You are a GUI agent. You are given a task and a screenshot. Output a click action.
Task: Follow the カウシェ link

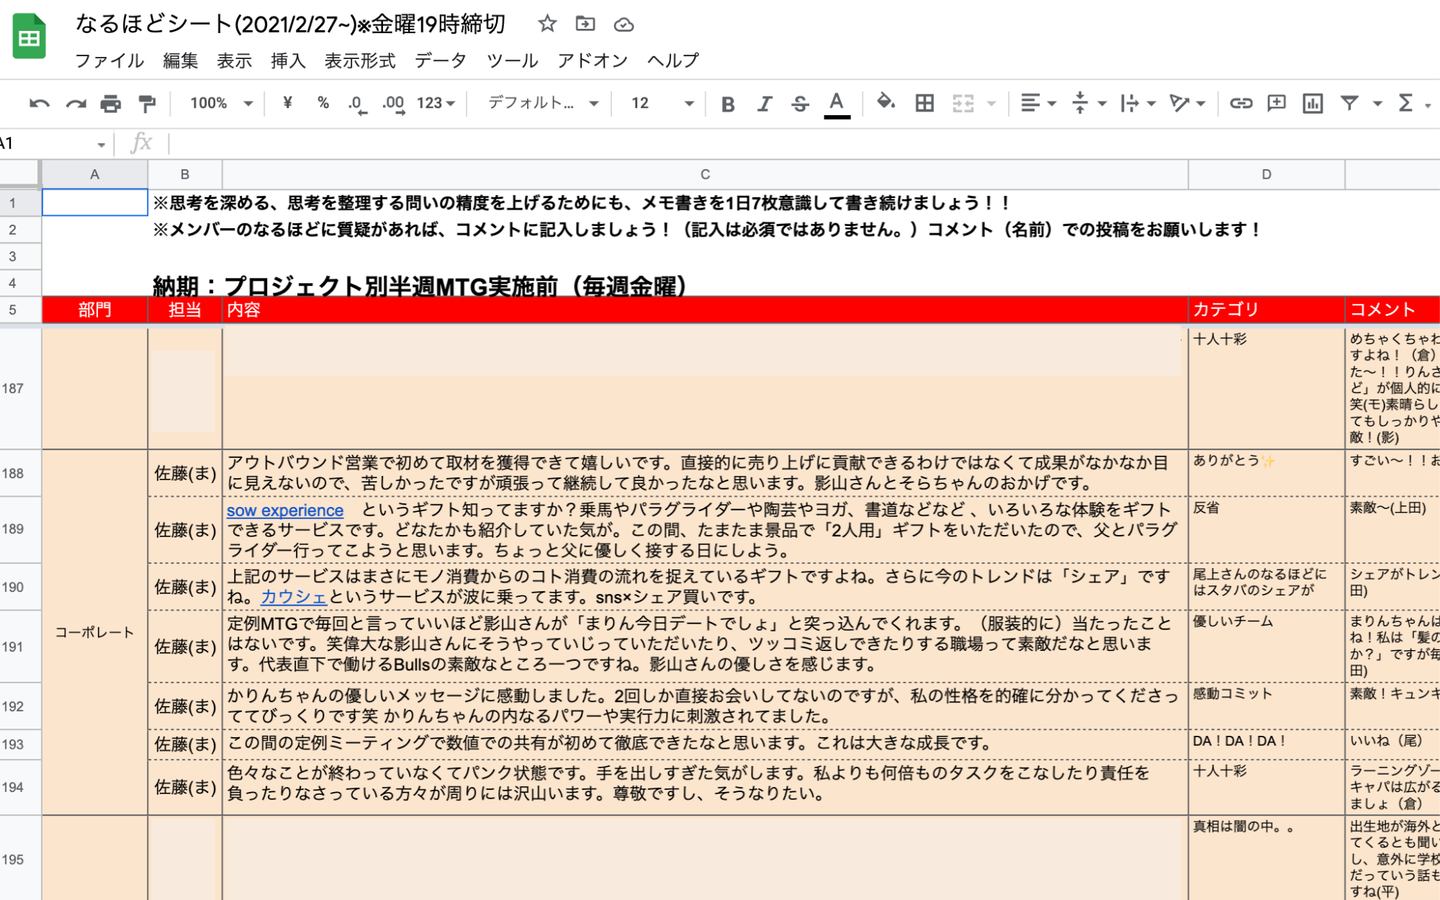(x=294, y=597)
